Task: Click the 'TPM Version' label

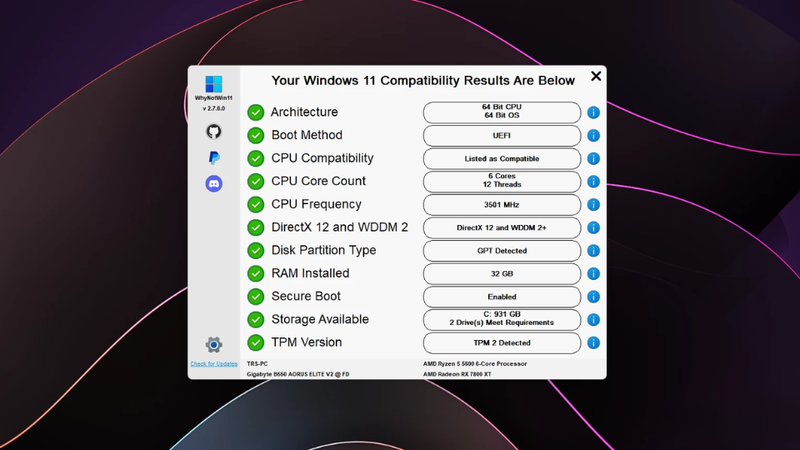Action: coord(306,342)
